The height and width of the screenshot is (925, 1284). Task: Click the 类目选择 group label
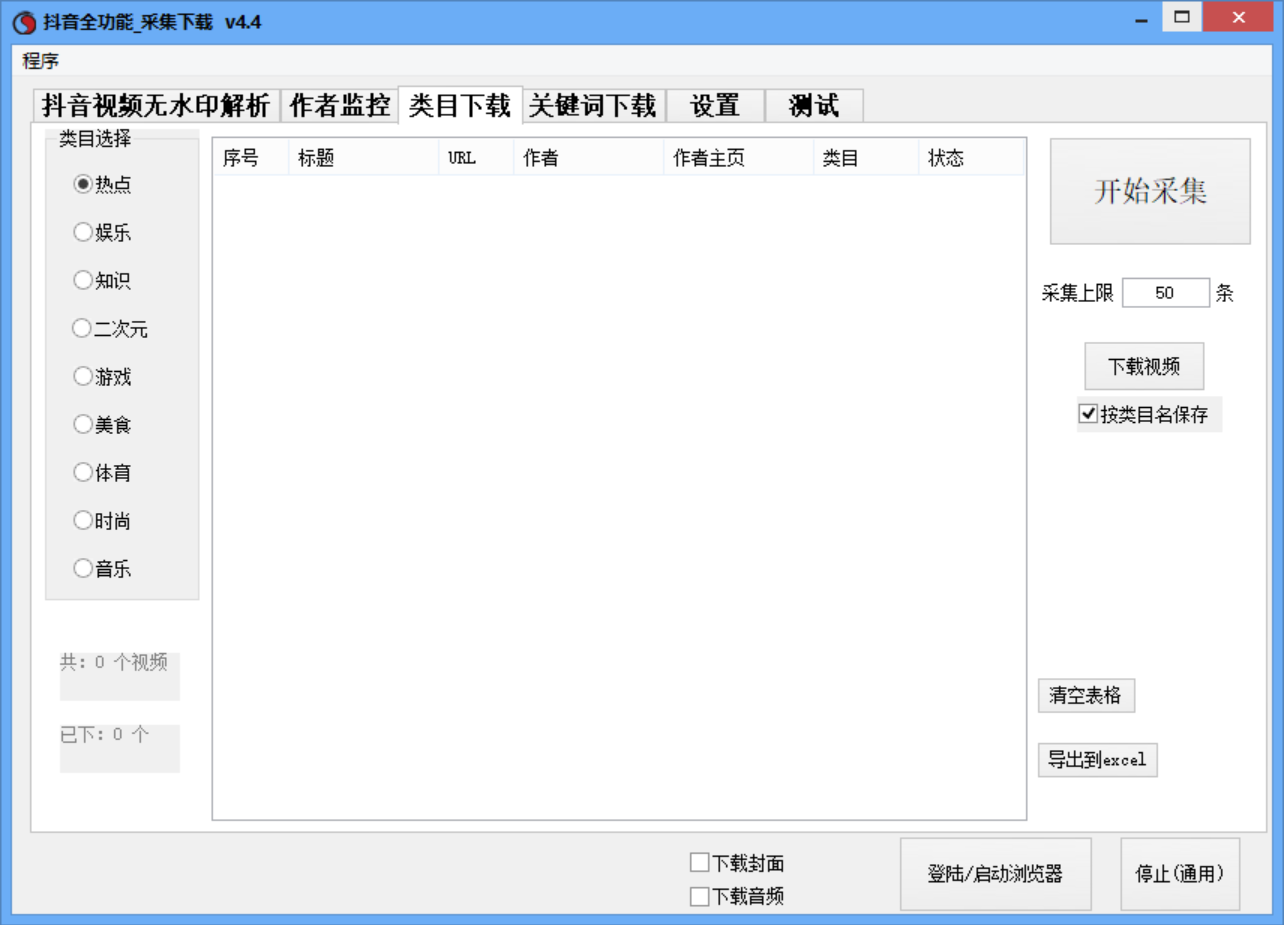tap(95, 139)
